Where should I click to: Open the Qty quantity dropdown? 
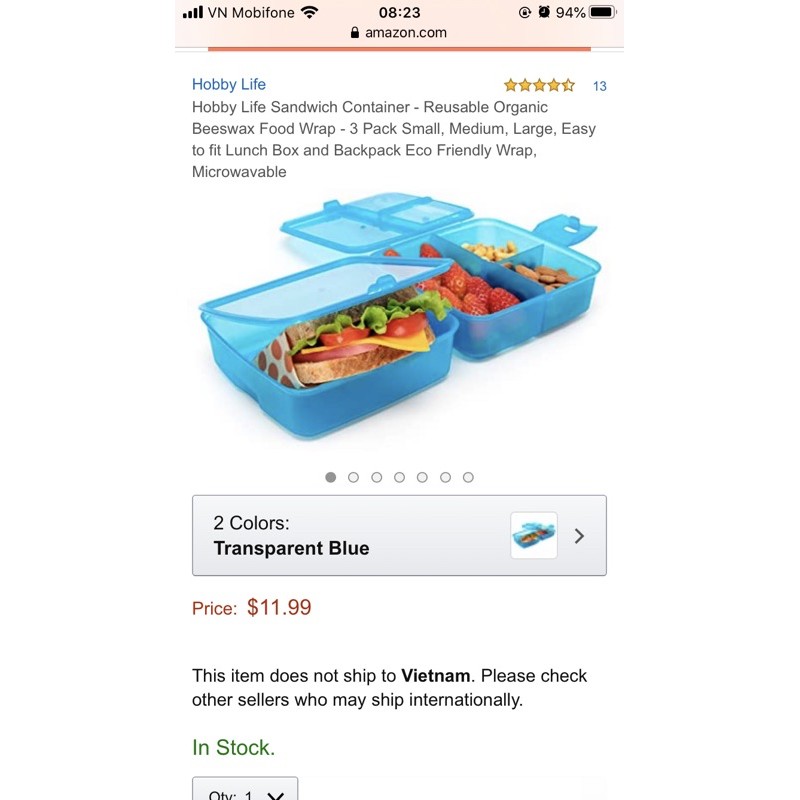[x=244, y=792]
